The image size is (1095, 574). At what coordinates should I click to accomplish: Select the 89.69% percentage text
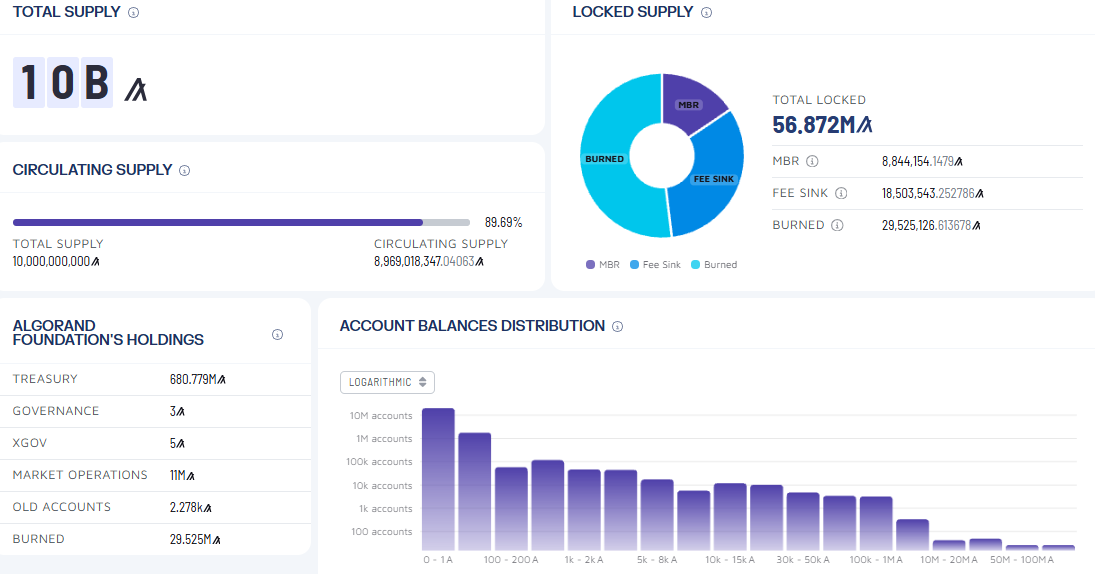pos(504,223)
